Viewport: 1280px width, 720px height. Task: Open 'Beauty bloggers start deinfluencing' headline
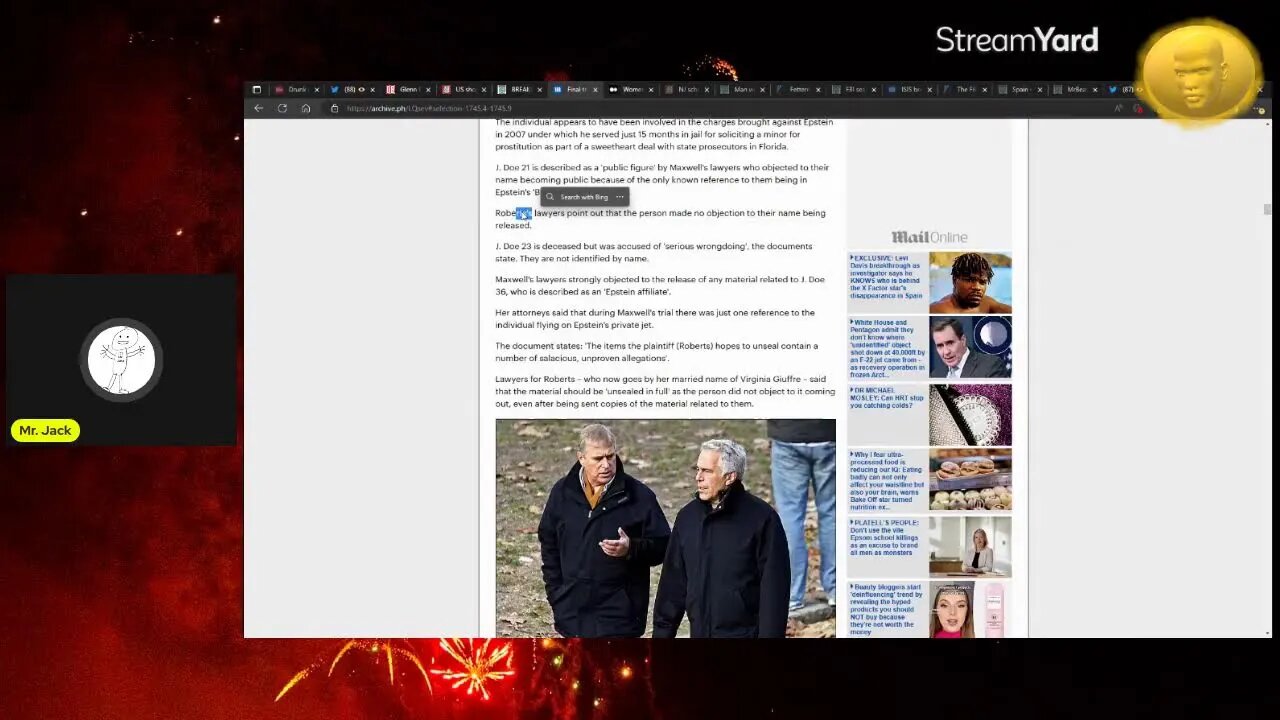[887, 610]
